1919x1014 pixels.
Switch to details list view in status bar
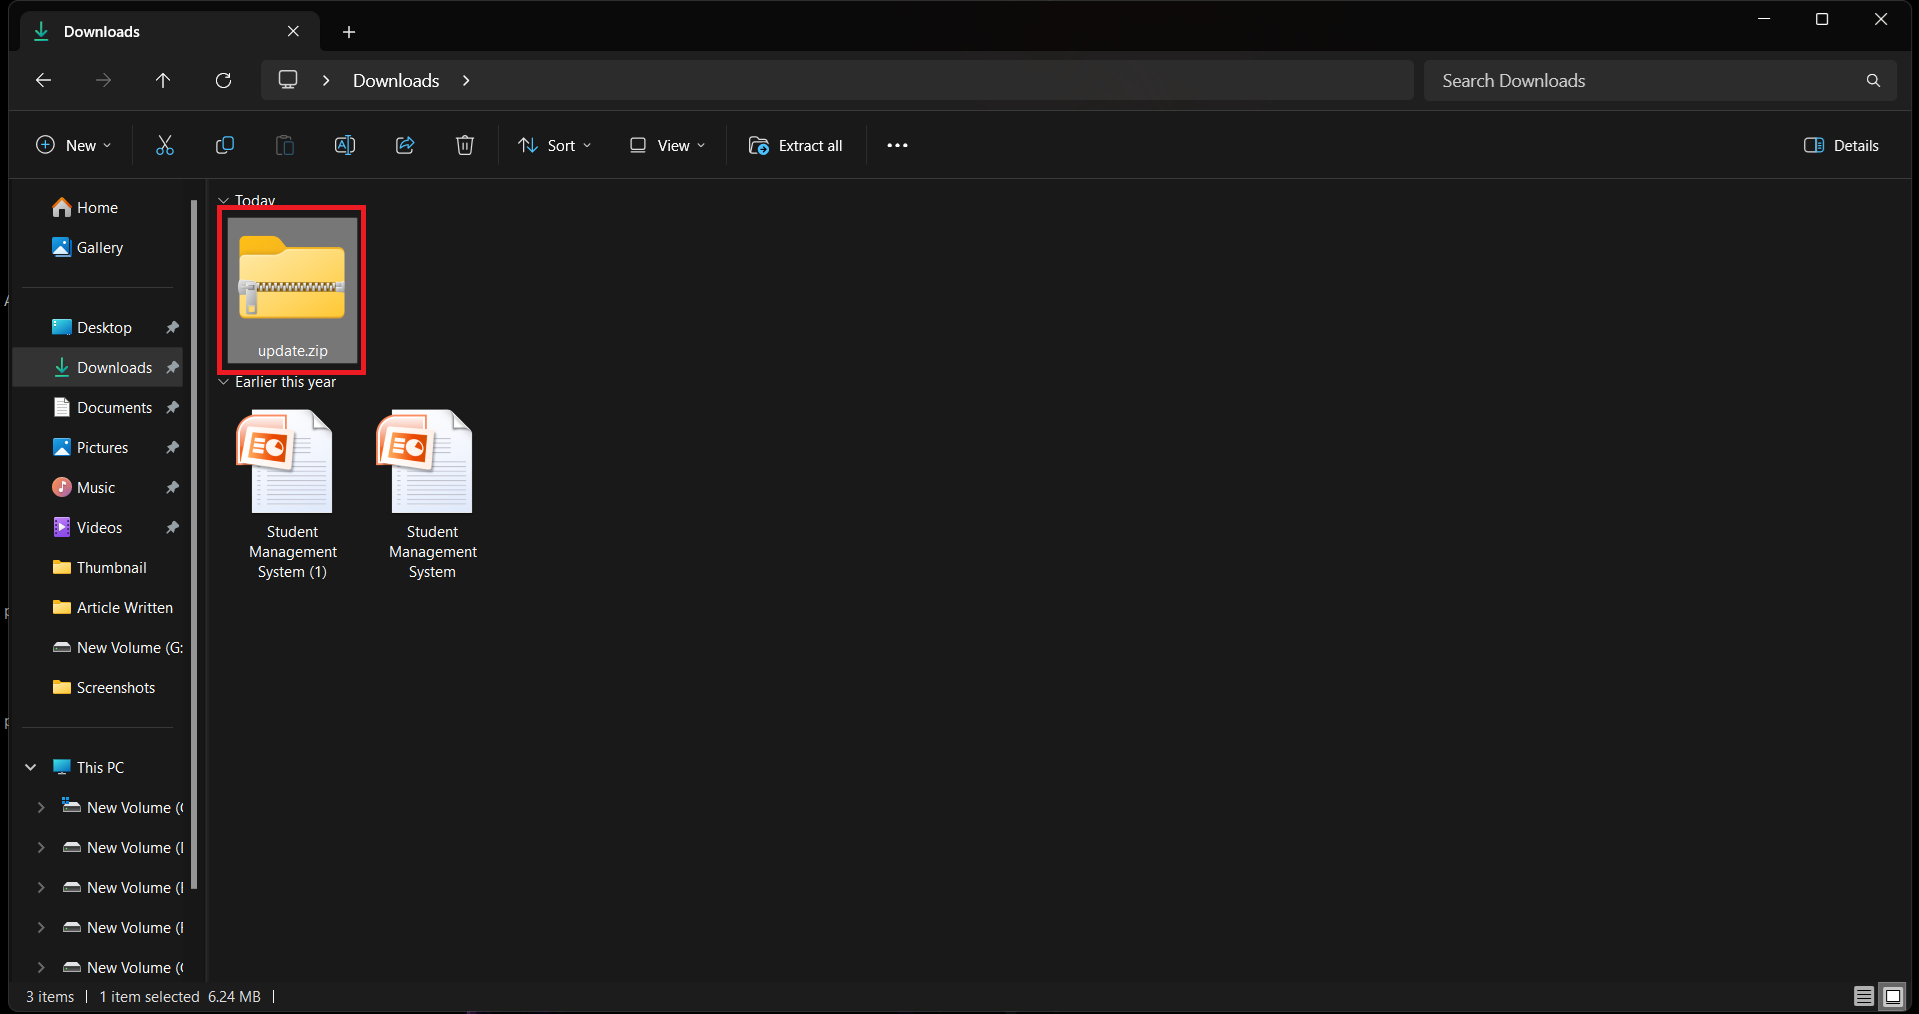(1863, 996)
